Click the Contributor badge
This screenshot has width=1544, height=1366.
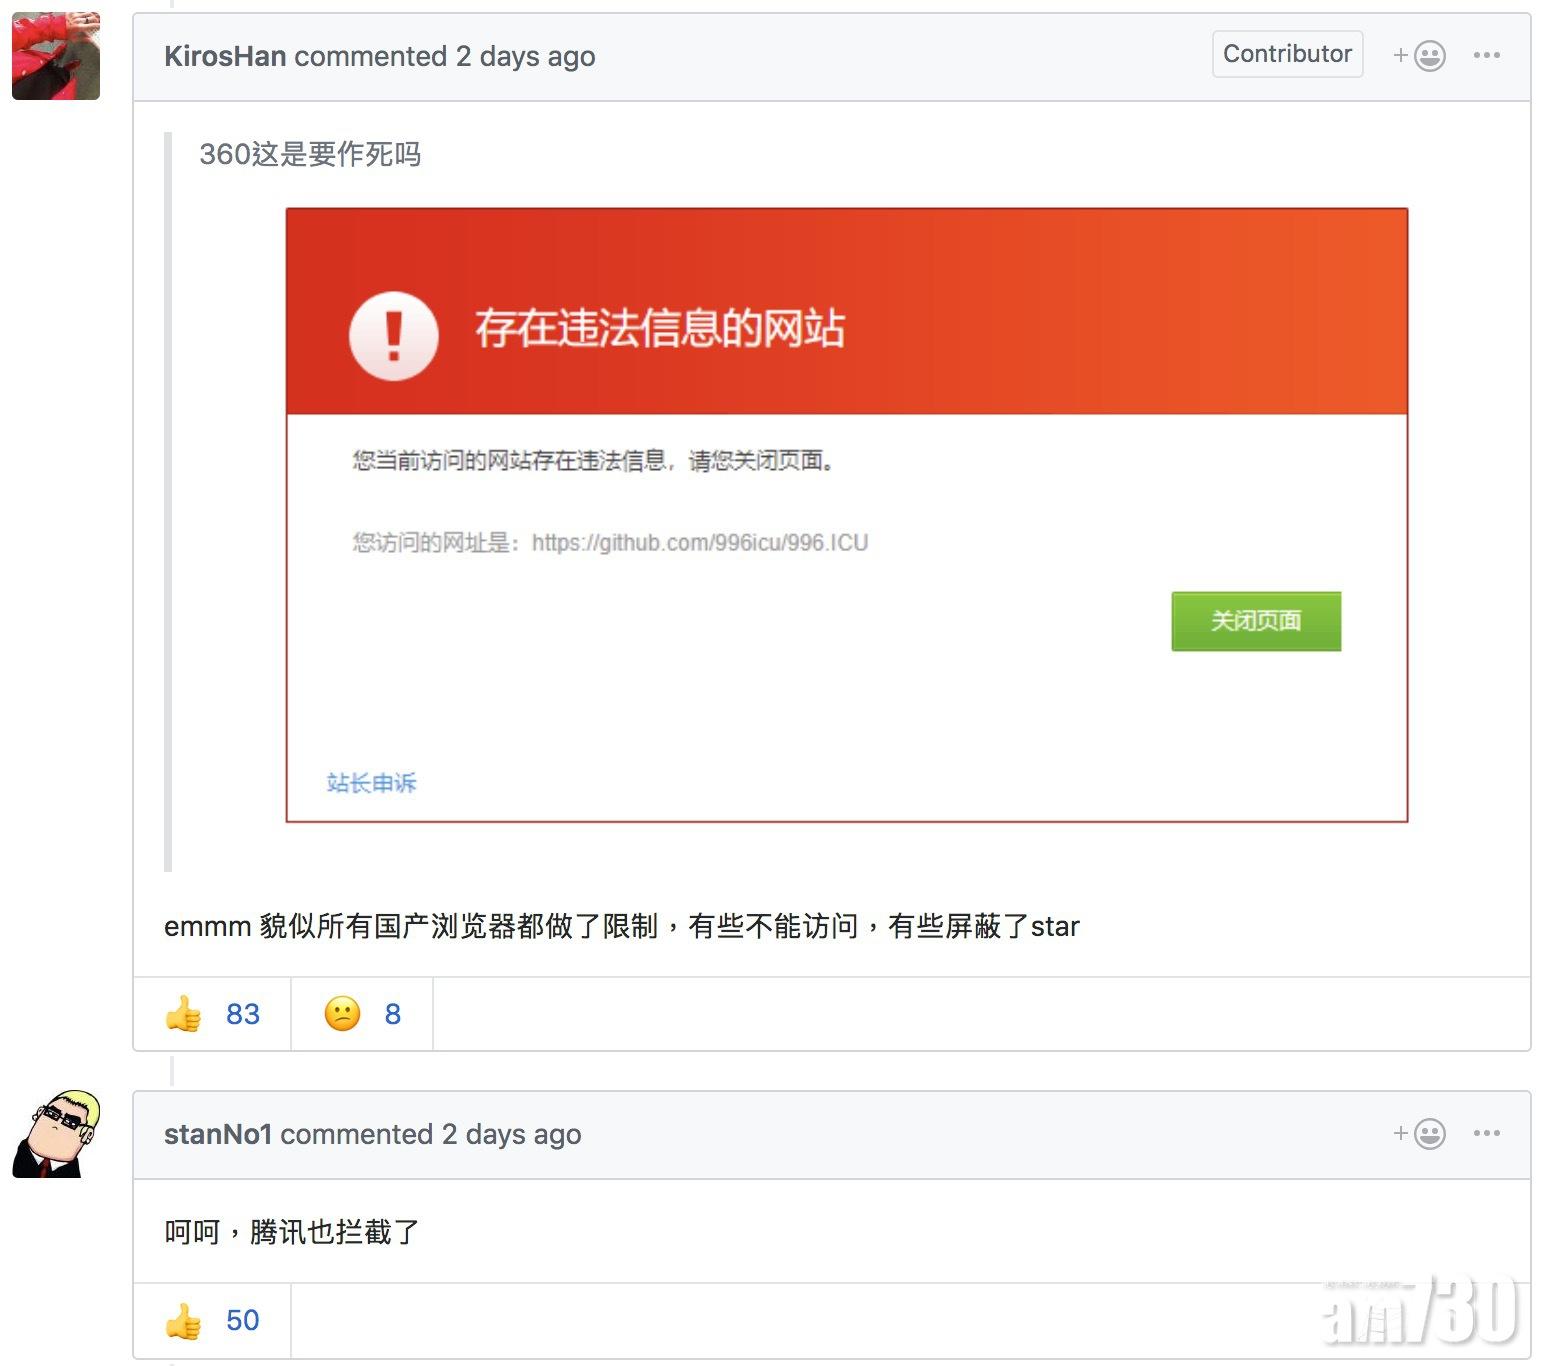[x=1287, y=54]
